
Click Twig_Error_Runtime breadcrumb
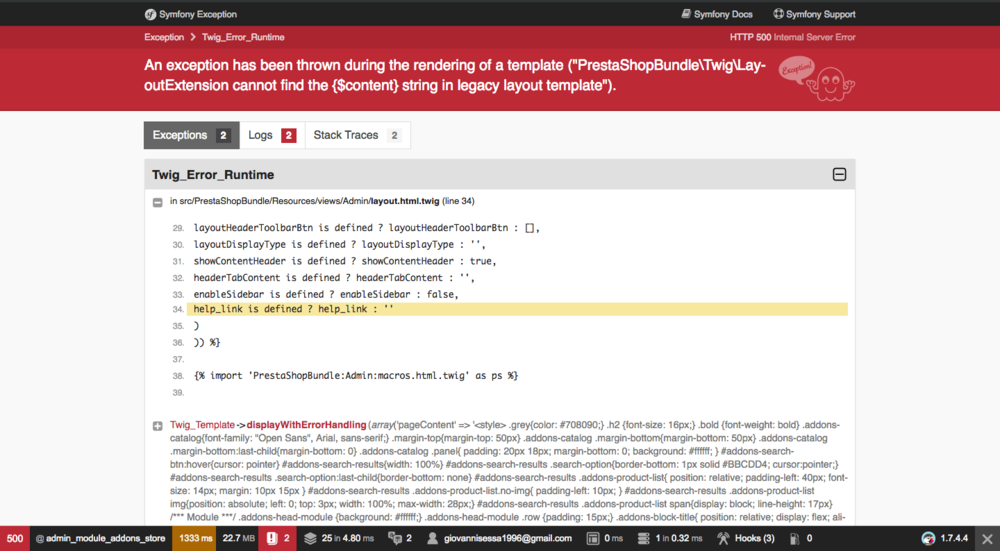pyautogui.click(x=243, y=37)
